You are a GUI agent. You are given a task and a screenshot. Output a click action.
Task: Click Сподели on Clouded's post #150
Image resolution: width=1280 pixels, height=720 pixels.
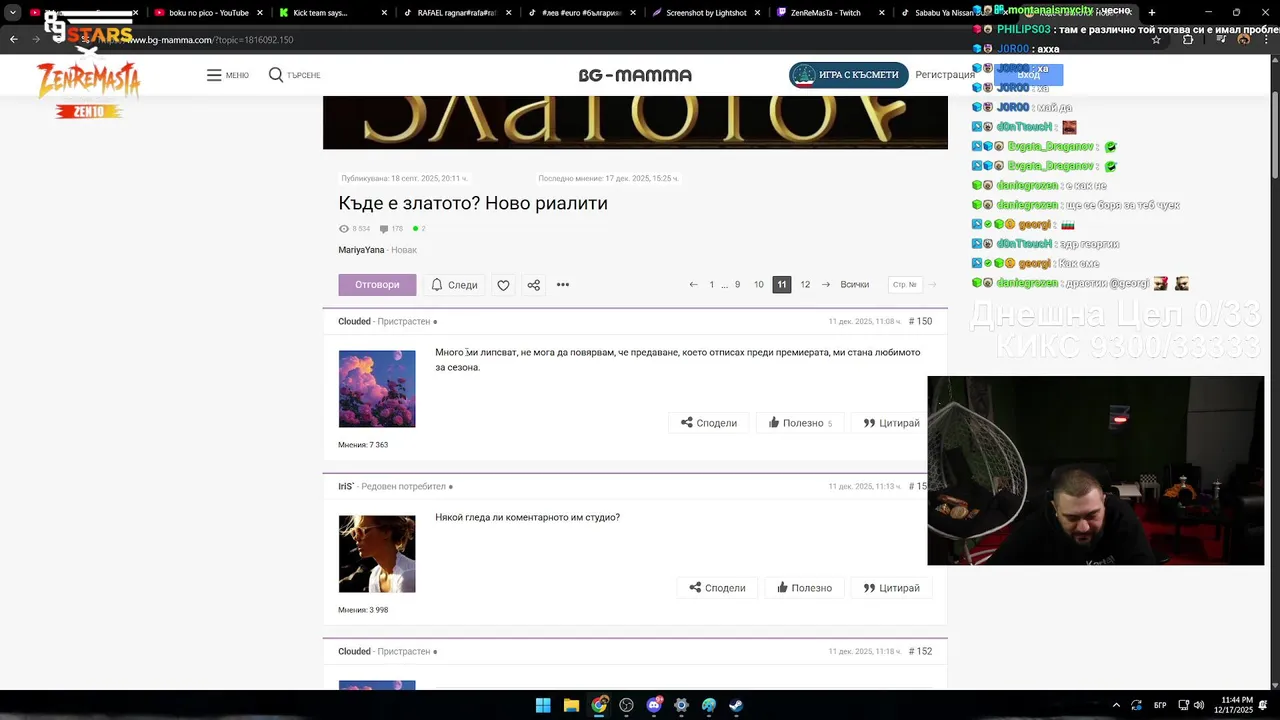point(709,423)
